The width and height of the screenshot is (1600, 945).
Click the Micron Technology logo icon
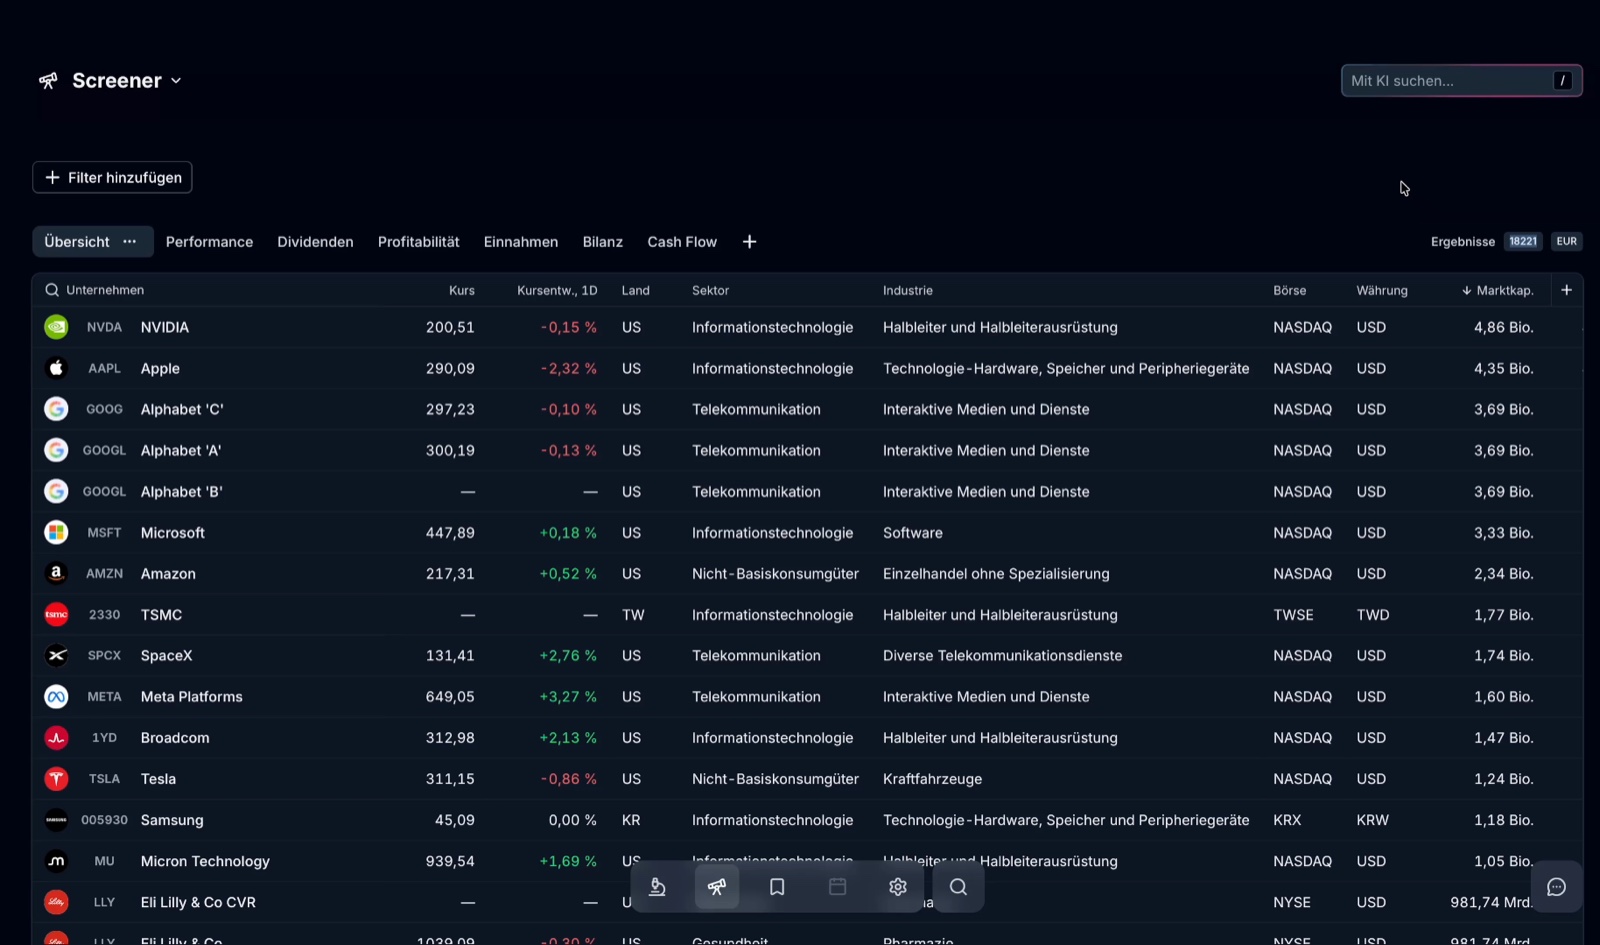coord(57,861)
